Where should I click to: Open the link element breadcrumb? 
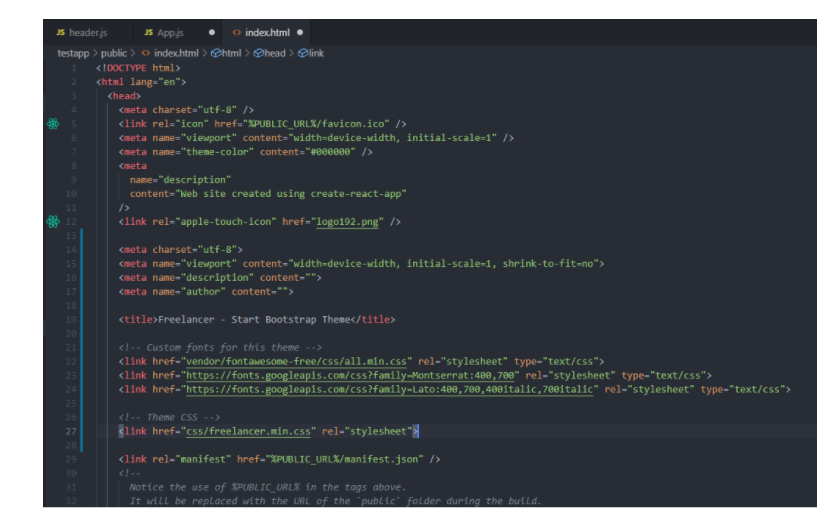click(316, 53)
